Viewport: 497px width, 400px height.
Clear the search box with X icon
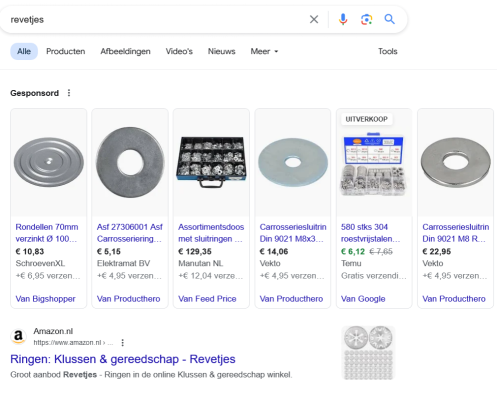[314, 19]
